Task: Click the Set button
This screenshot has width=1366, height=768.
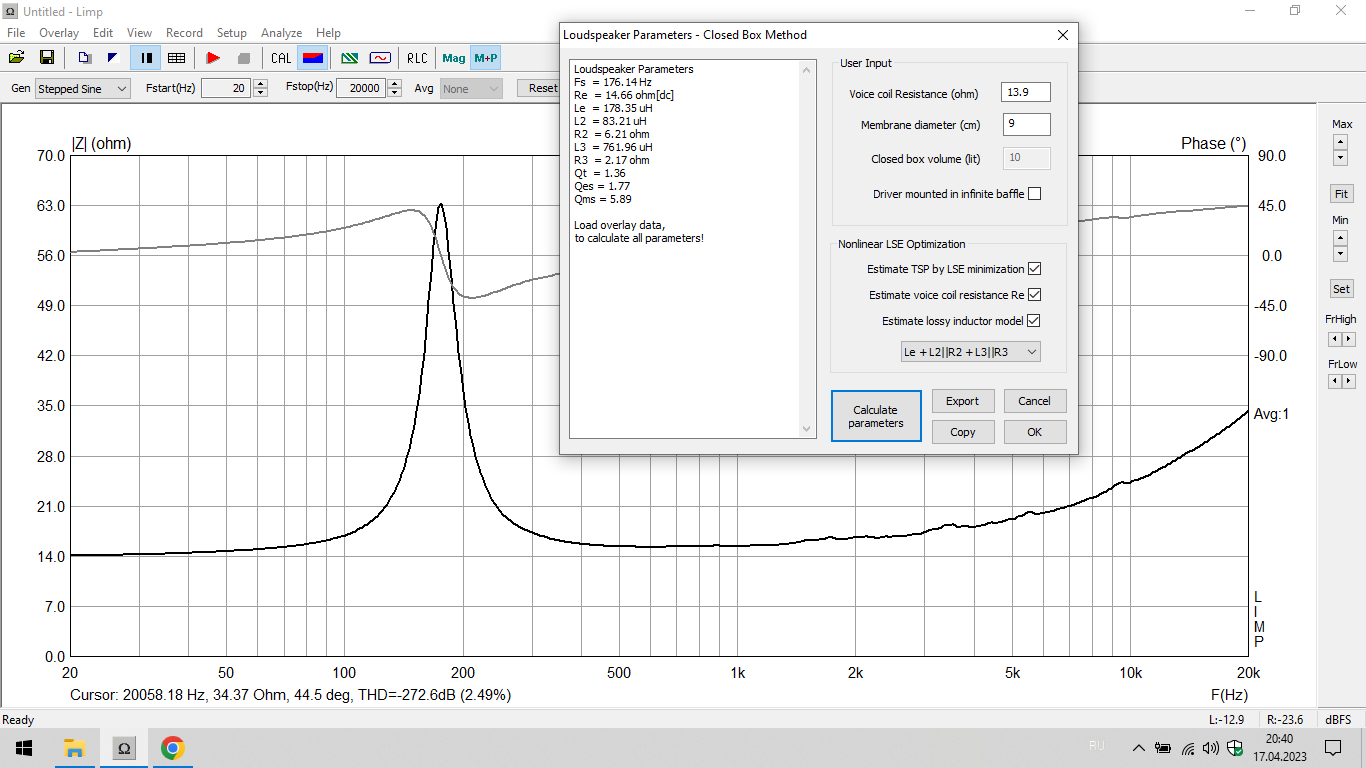Action: [1341, 289]
